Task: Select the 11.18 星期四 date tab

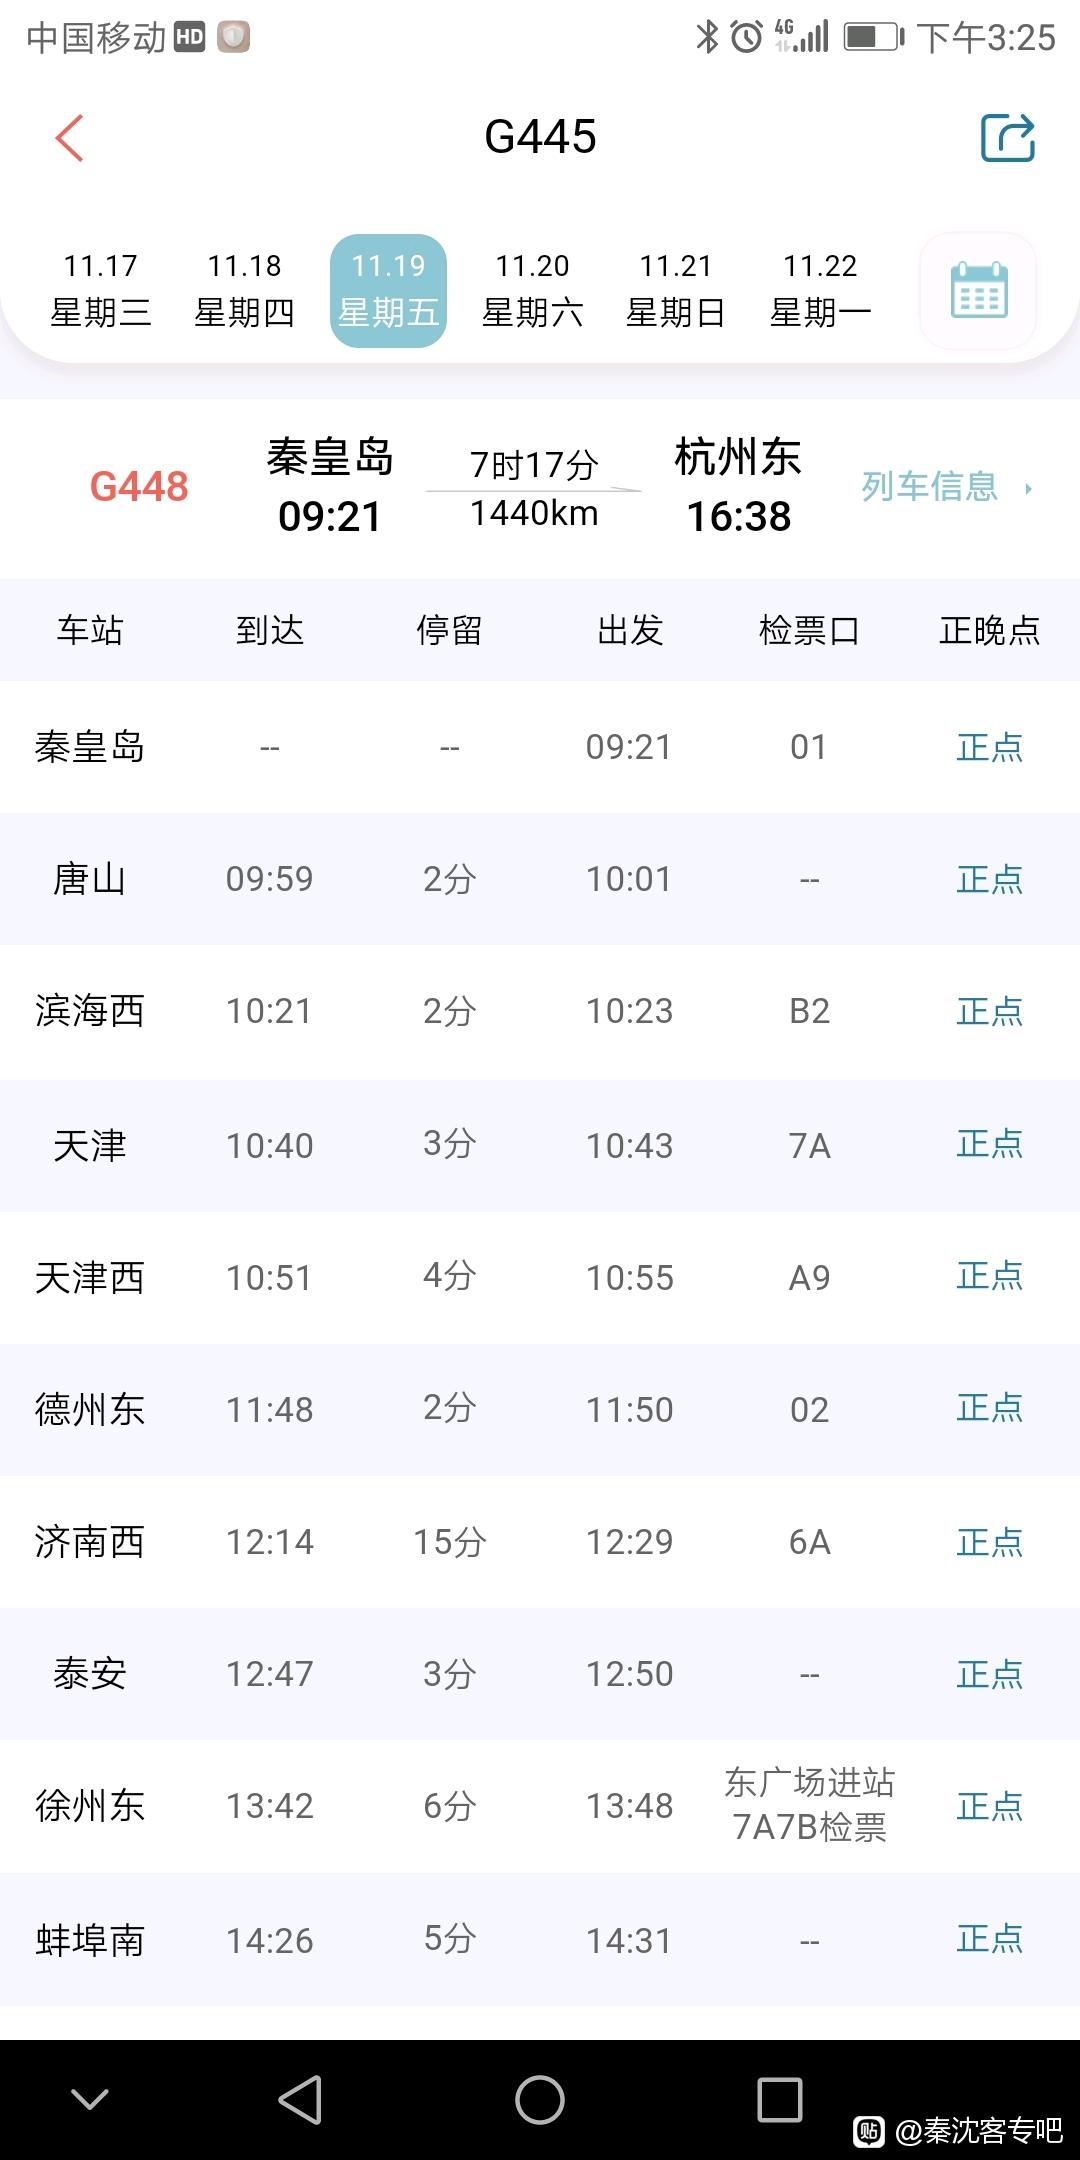Action: coord(244,291)
